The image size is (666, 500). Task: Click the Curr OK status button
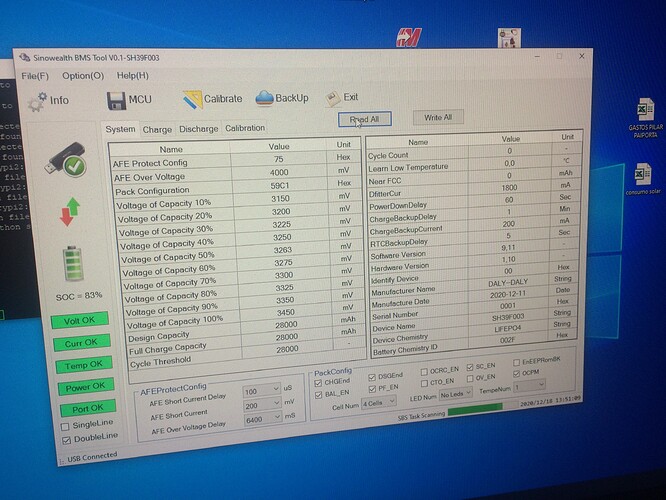click(x=82, y=342)
